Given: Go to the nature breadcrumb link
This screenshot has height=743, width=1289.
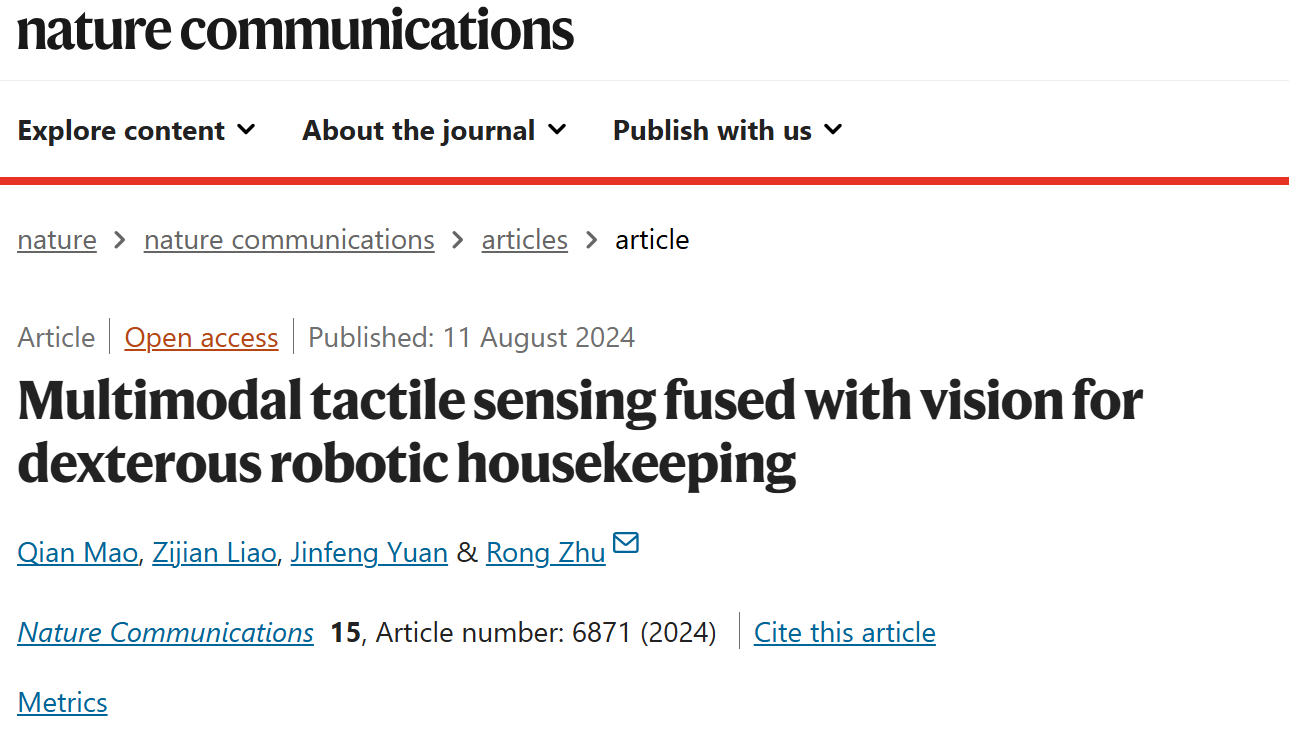Looking at the screenshot, I should coord(57,240).
